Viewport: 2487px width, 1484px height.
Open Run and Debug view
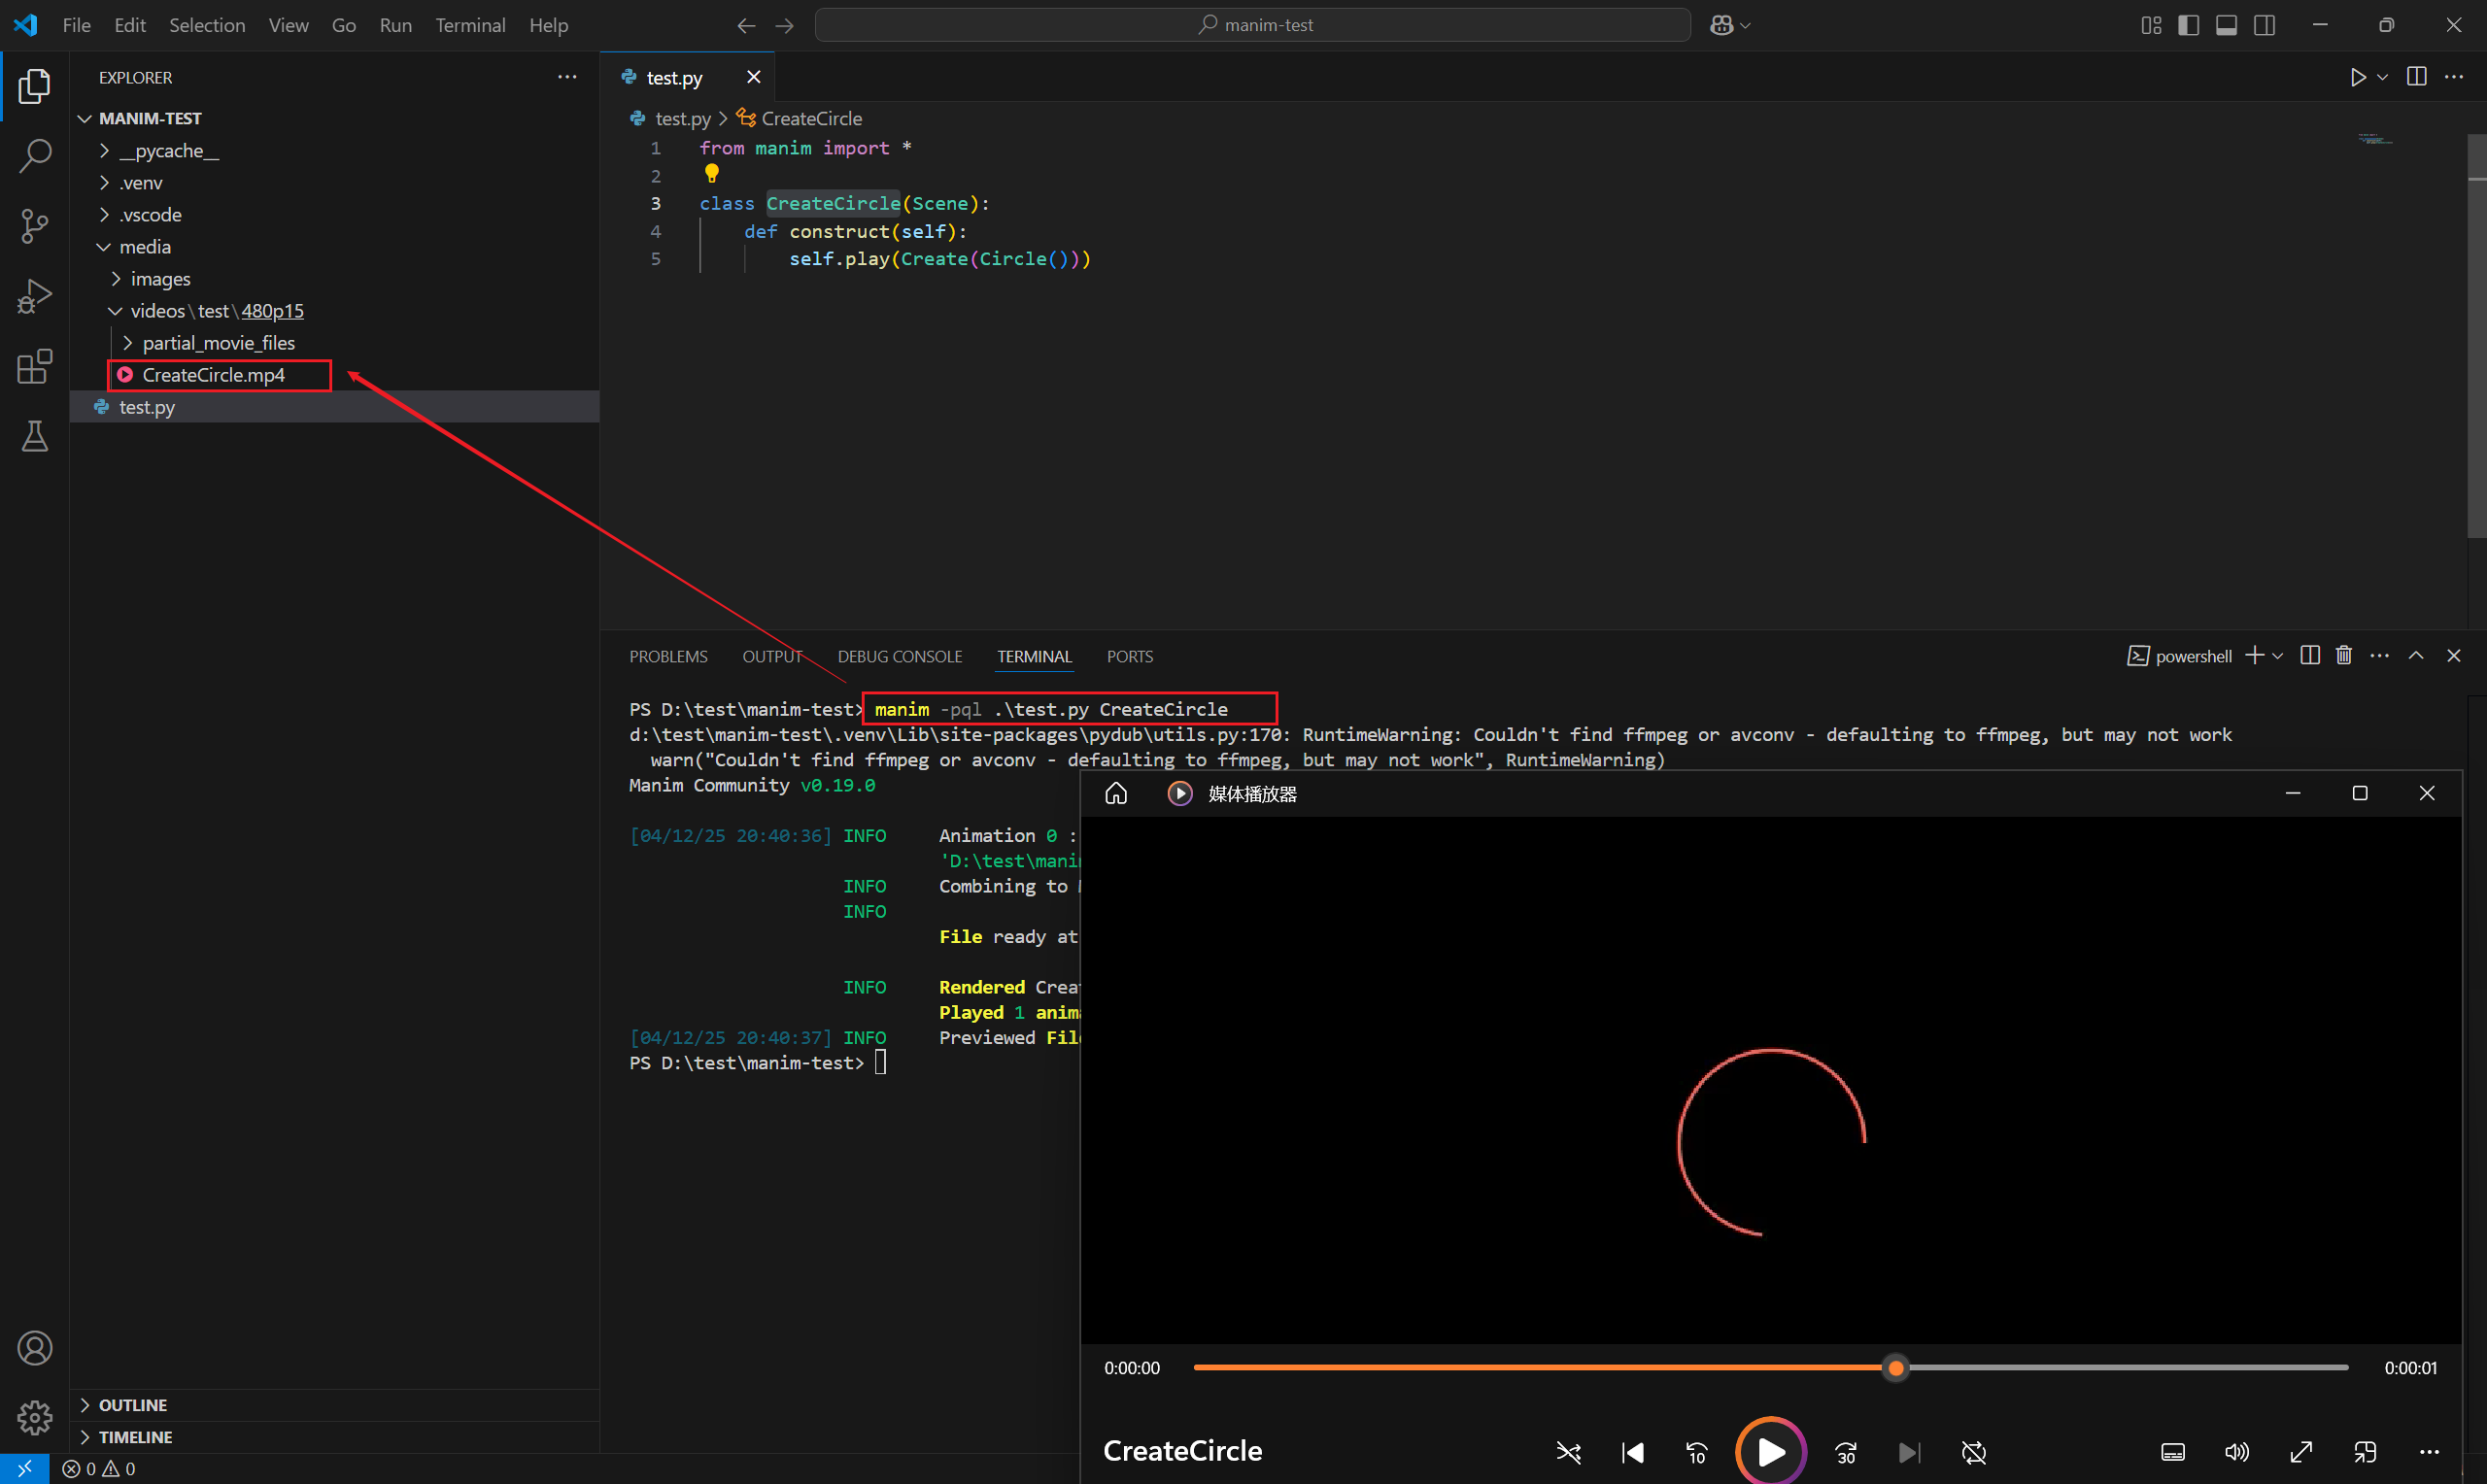(35, 296)
